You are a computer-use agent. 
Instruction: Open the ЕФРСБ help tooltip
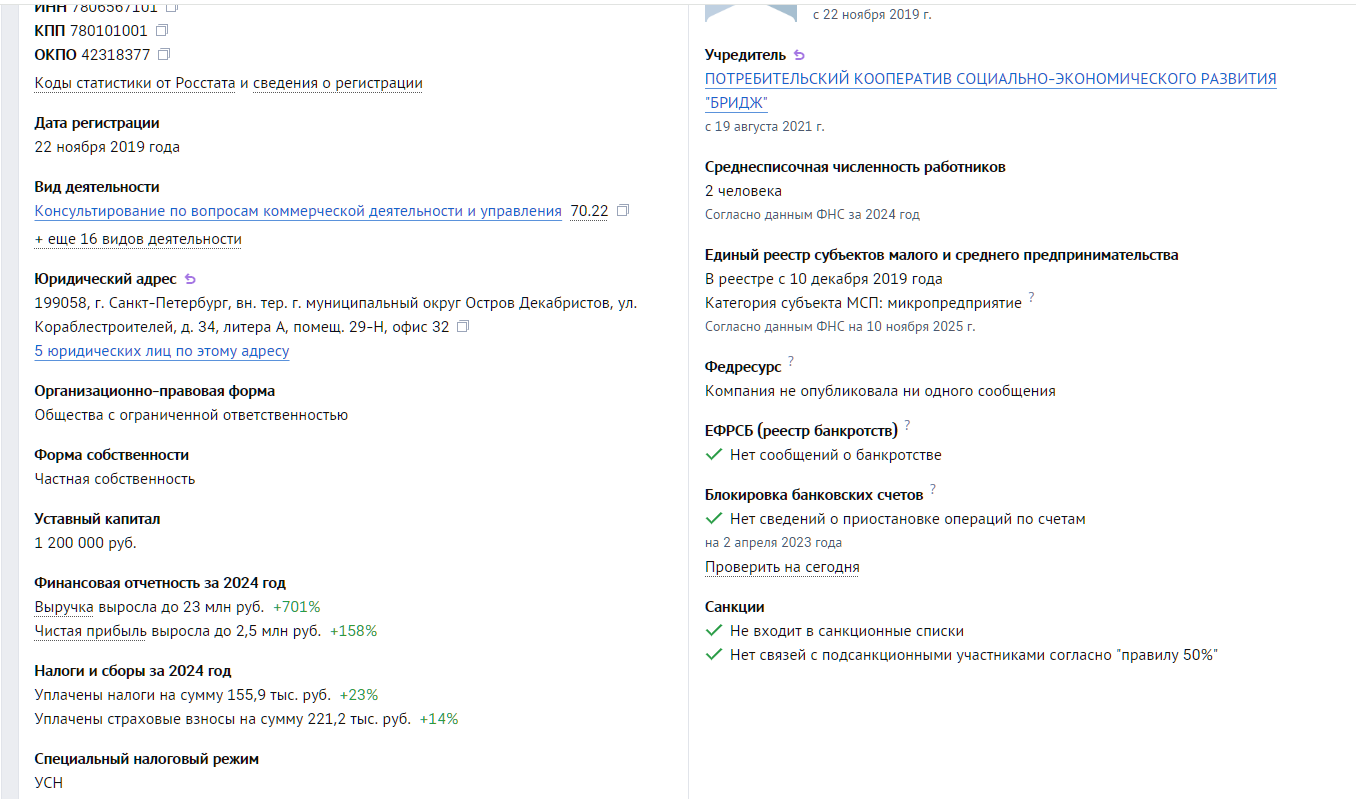coord(907,426)
